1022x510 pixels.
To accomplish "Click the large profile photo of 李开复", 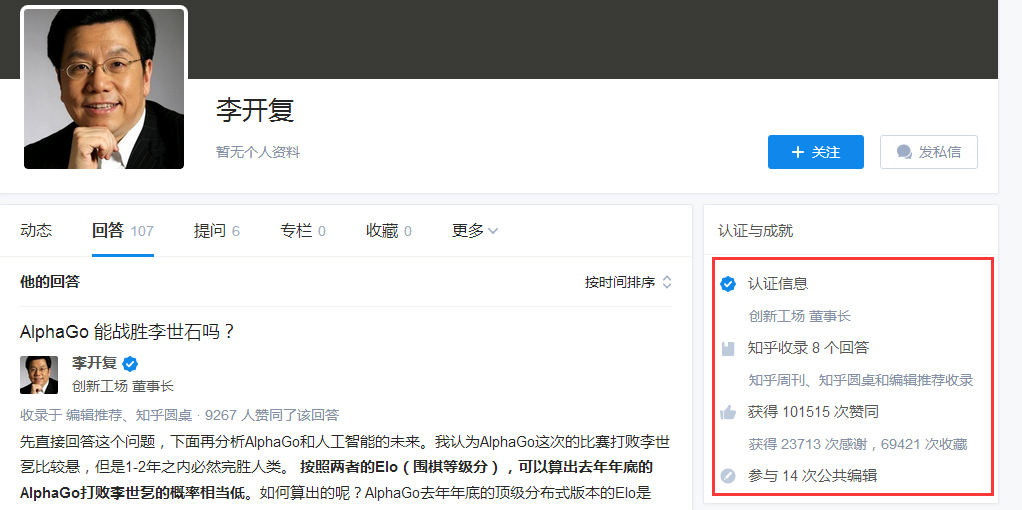I will [x=104, y=89].
